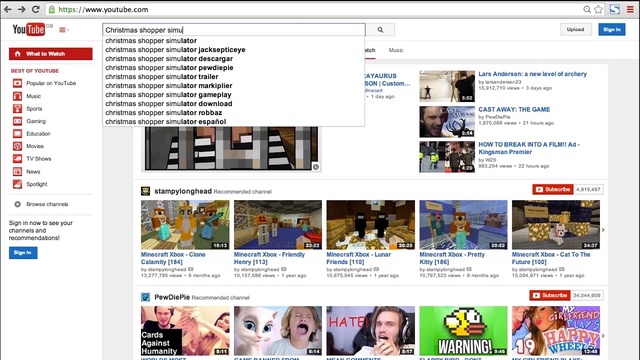The width and height of the screenshot is (640, 360).
Task: Click the Music headphones icon in sidebar
Action: click(17, 96)
